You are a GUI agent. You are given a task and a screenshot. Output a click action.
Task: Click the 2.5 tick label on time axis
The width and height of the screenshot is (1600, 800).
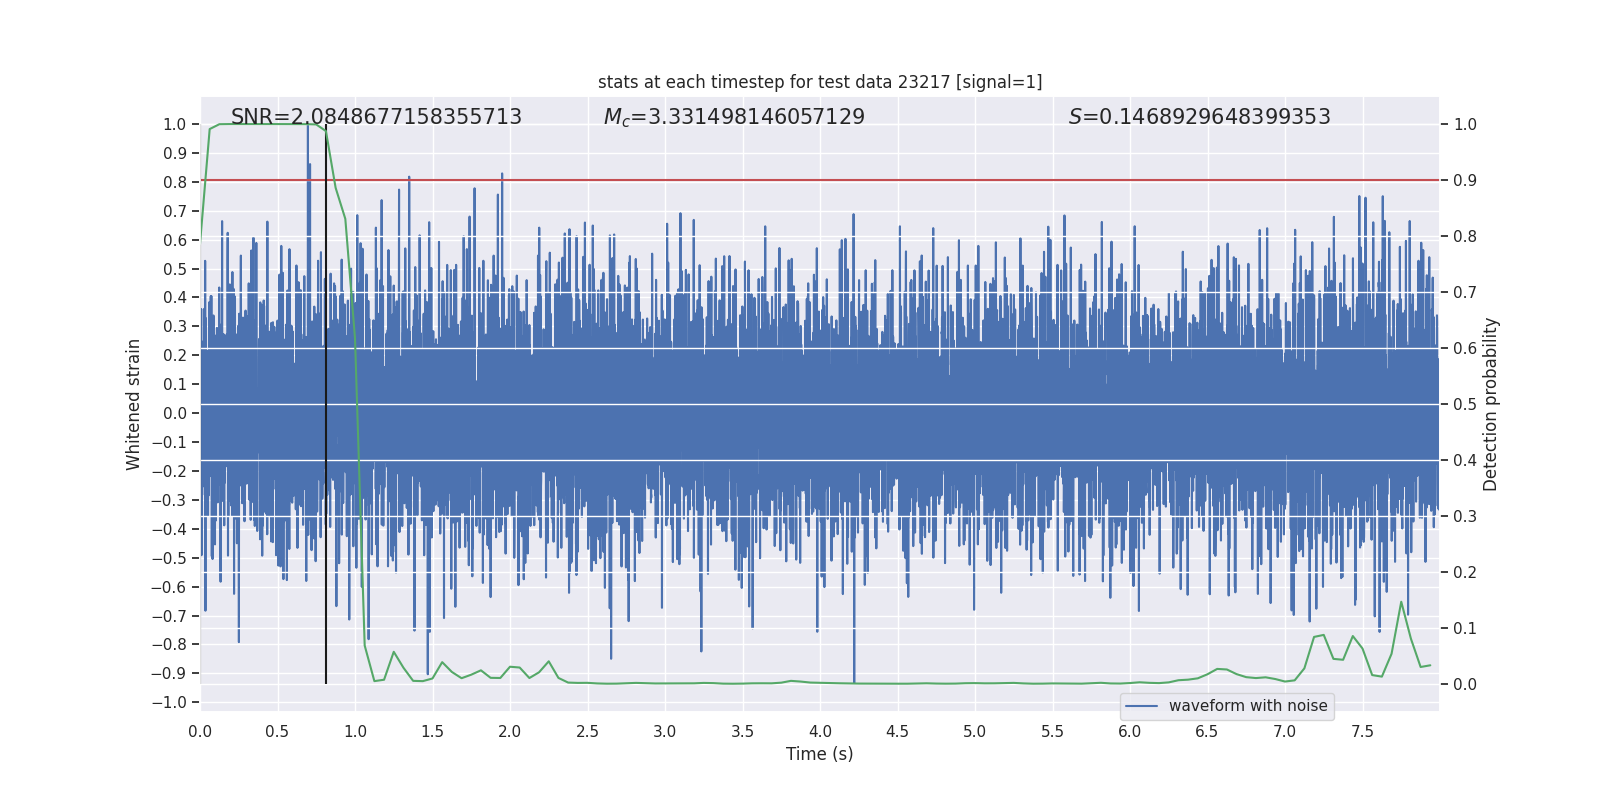click(x=587, y=731)
